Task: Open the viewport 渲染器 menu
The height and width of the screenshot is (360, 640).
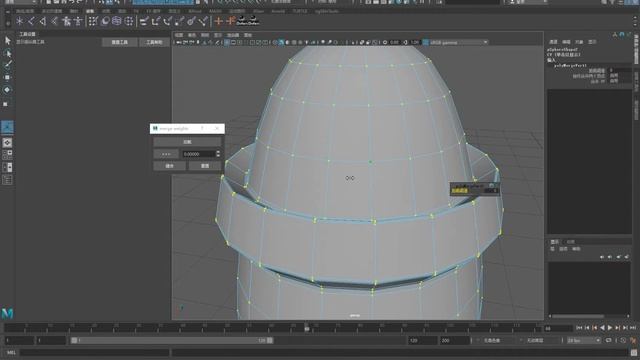Action: [x=233, y=35]
